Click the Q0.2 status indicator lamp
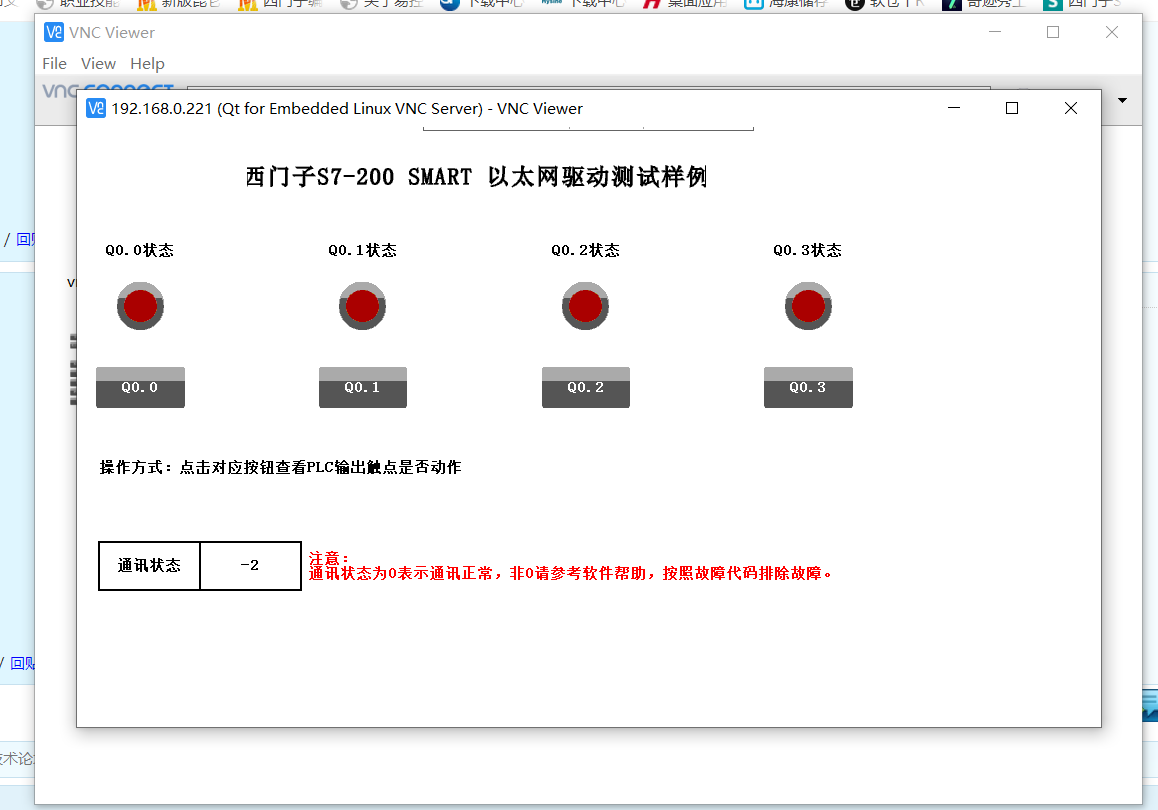1158x810 pixels. pos(585,306)
